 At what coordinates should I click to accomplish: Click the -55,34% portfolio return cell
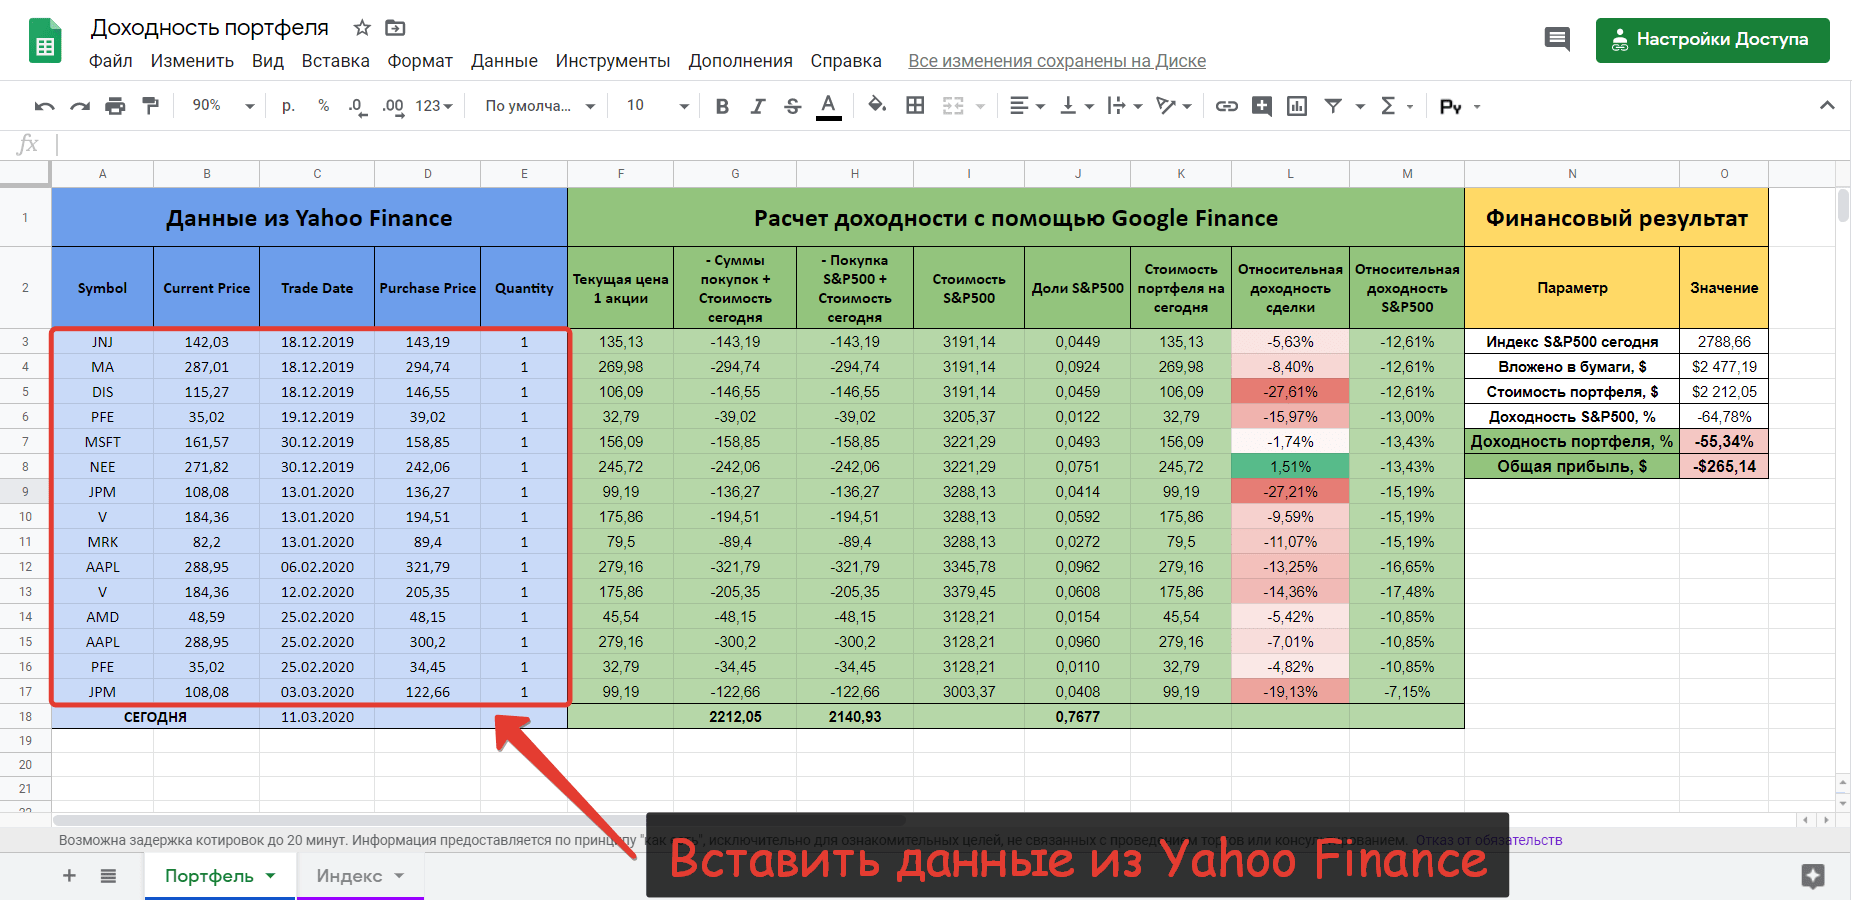1724,442
